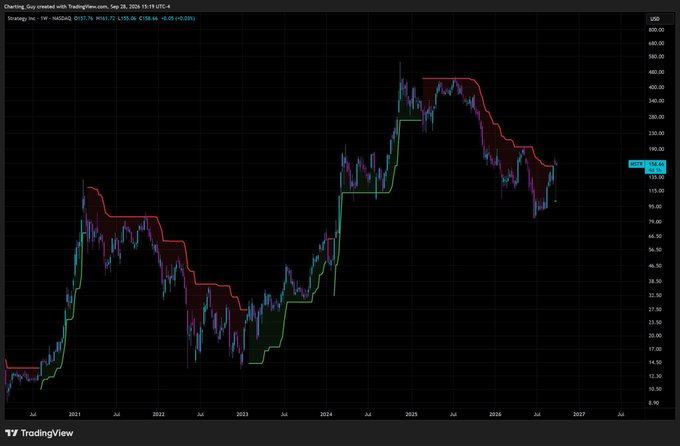The width and height of the screenshot is (680, 446).
Task: Click the 2027 time axis label
Action: [x=579, y=414]
